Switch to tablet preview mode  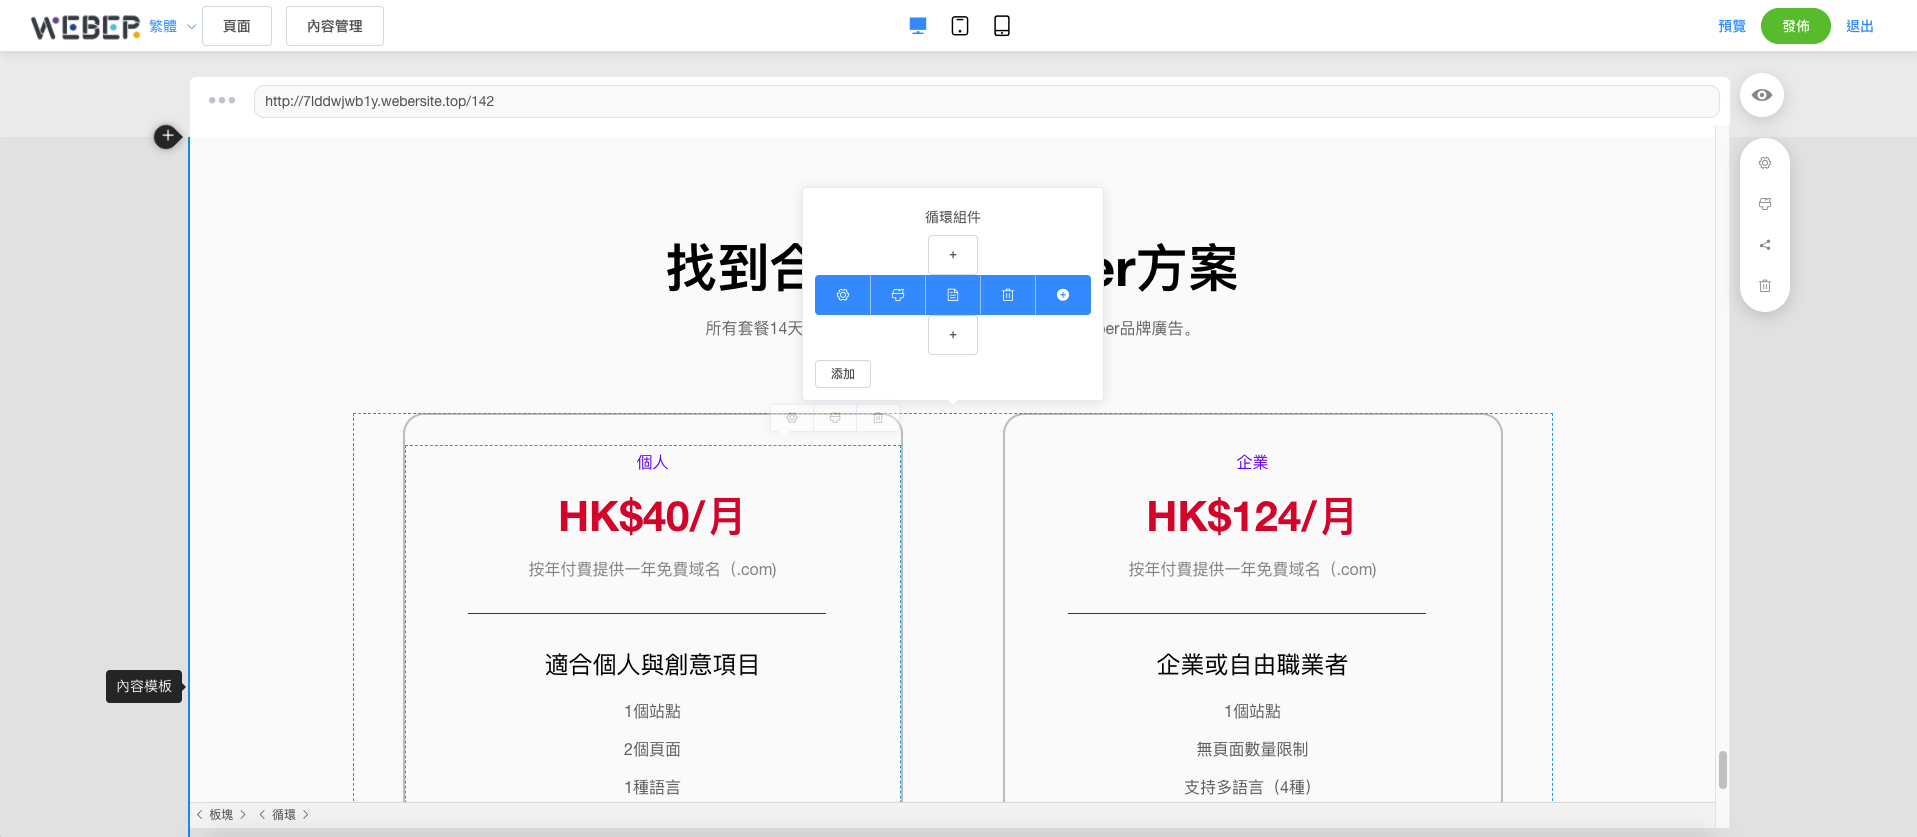click(960, 26)
